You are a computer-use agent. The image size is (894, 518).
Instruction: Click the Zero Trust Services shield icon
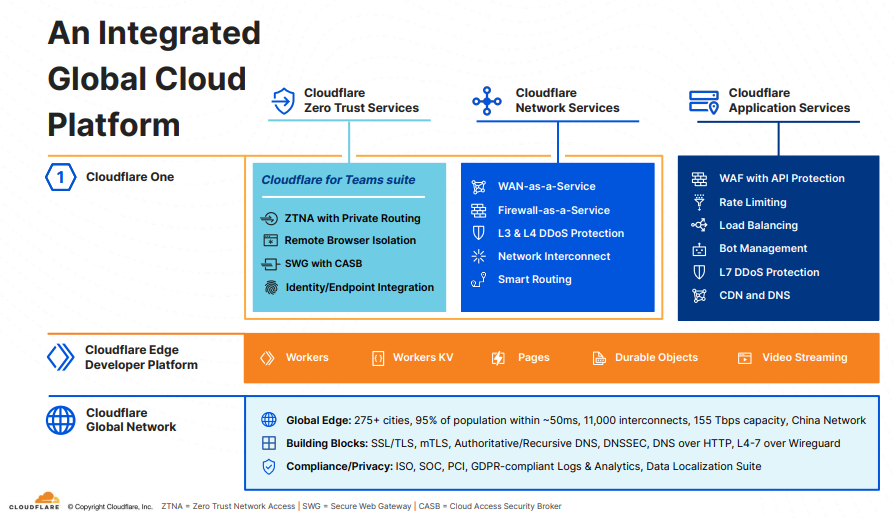283,101
